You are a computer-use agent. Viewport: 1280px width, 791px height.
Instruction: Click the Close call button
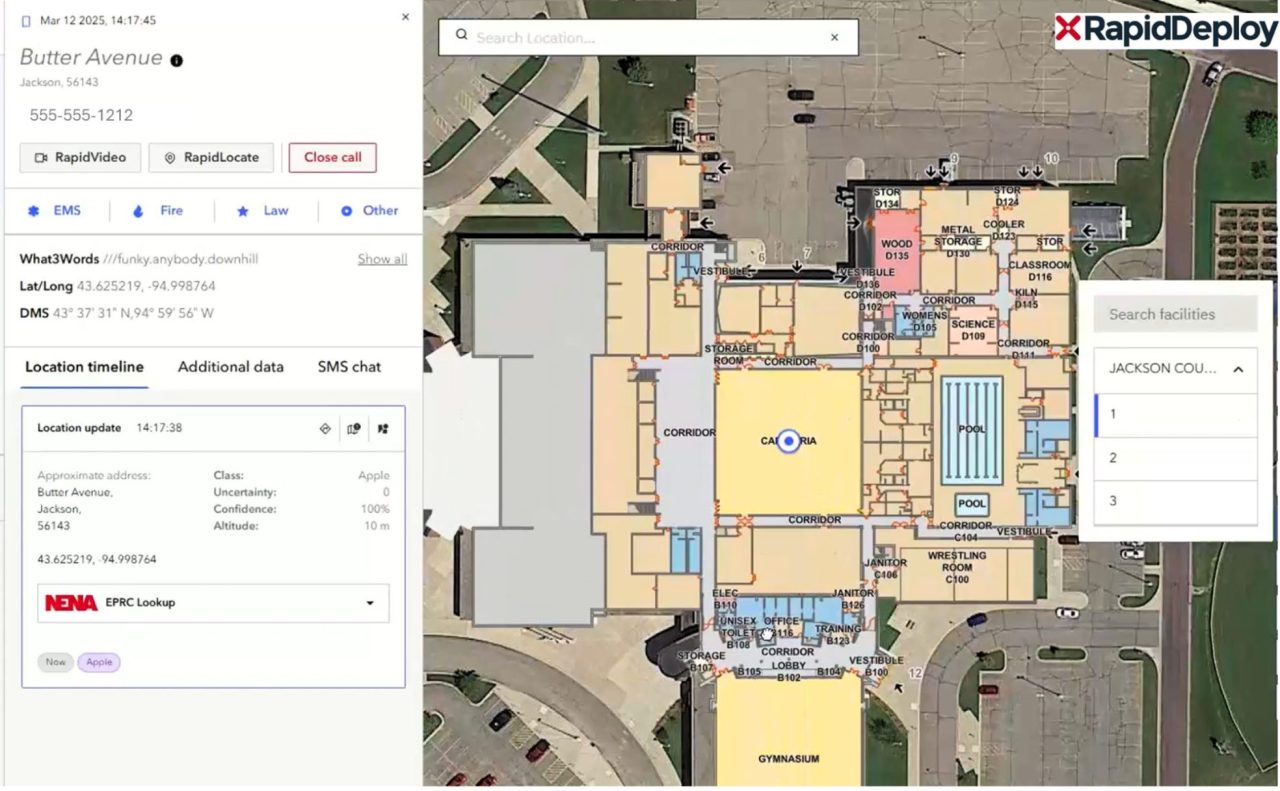[x=332, y=157]
